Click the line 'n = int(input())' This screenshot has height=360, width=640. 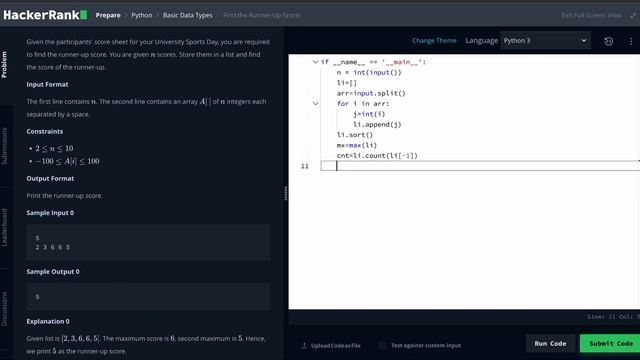coord(369,73)
